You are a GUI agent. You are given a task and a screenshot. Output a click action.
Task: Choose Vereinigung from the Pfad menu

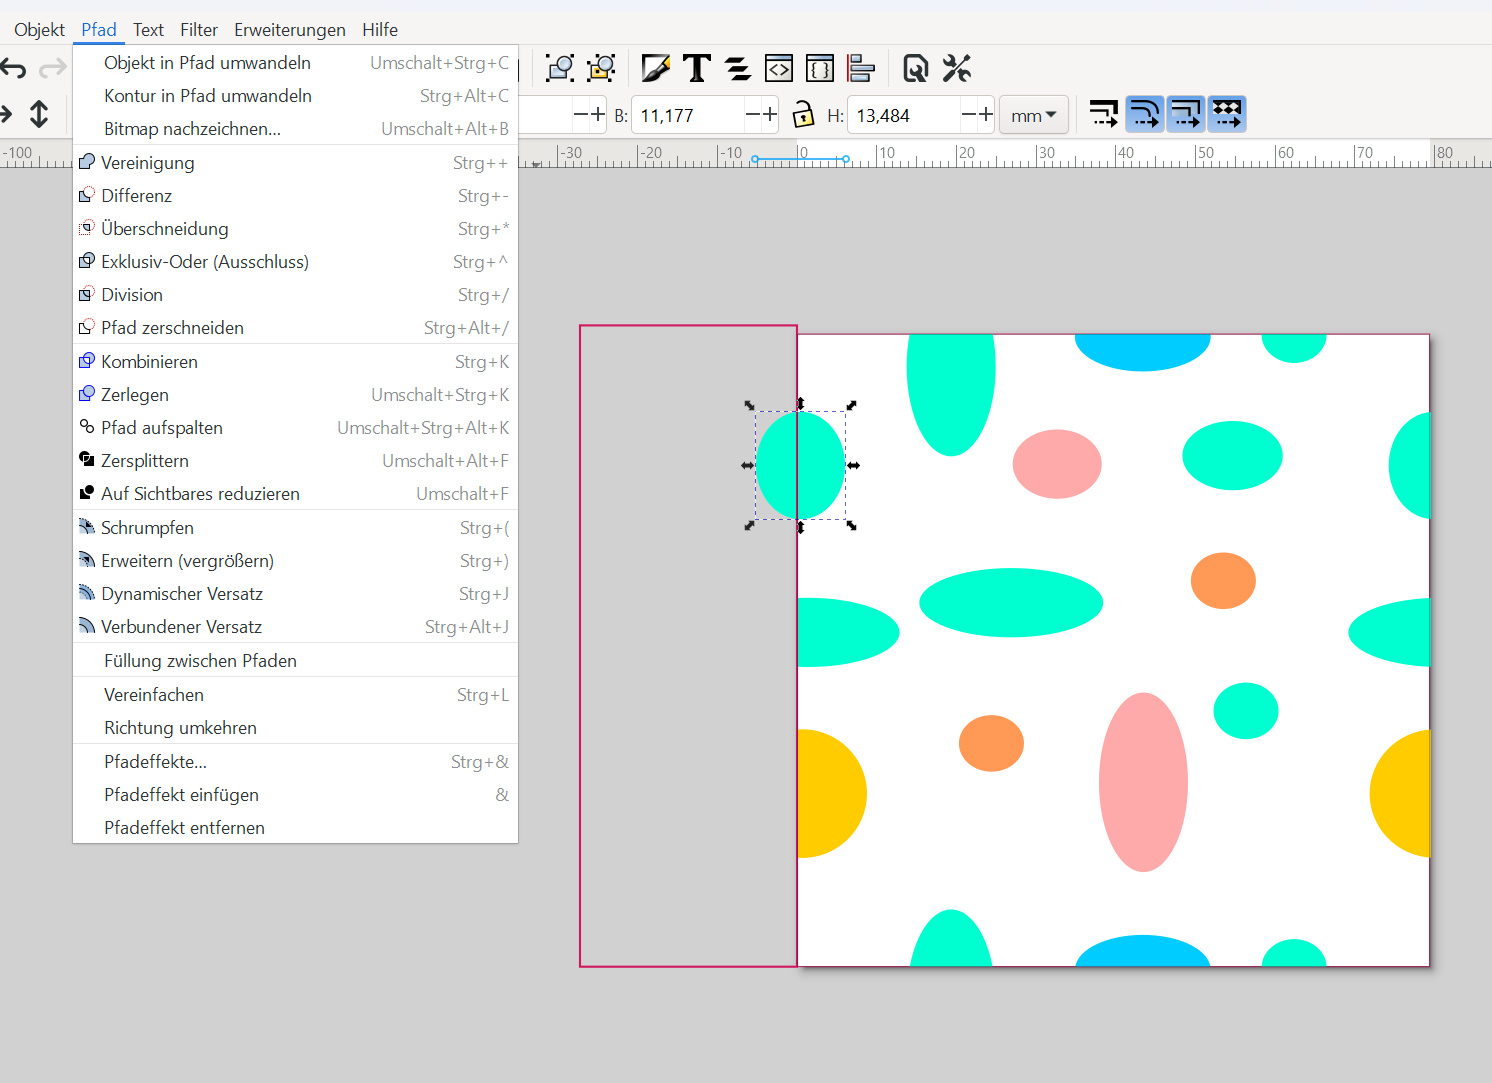click(x=148, y=163)
